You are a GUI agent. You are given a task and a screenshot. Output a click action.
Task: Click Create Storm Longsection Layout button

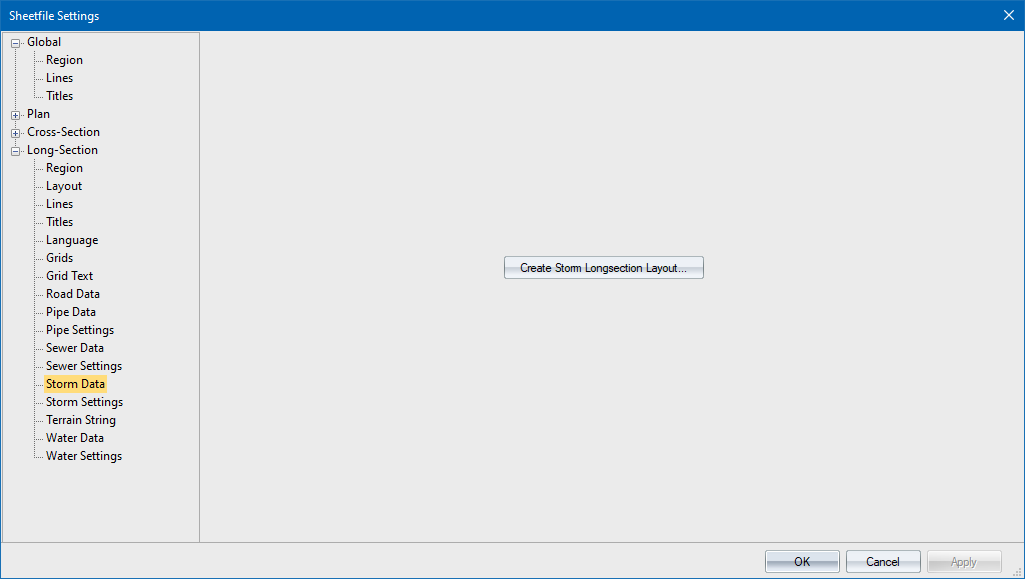(603, 268)
